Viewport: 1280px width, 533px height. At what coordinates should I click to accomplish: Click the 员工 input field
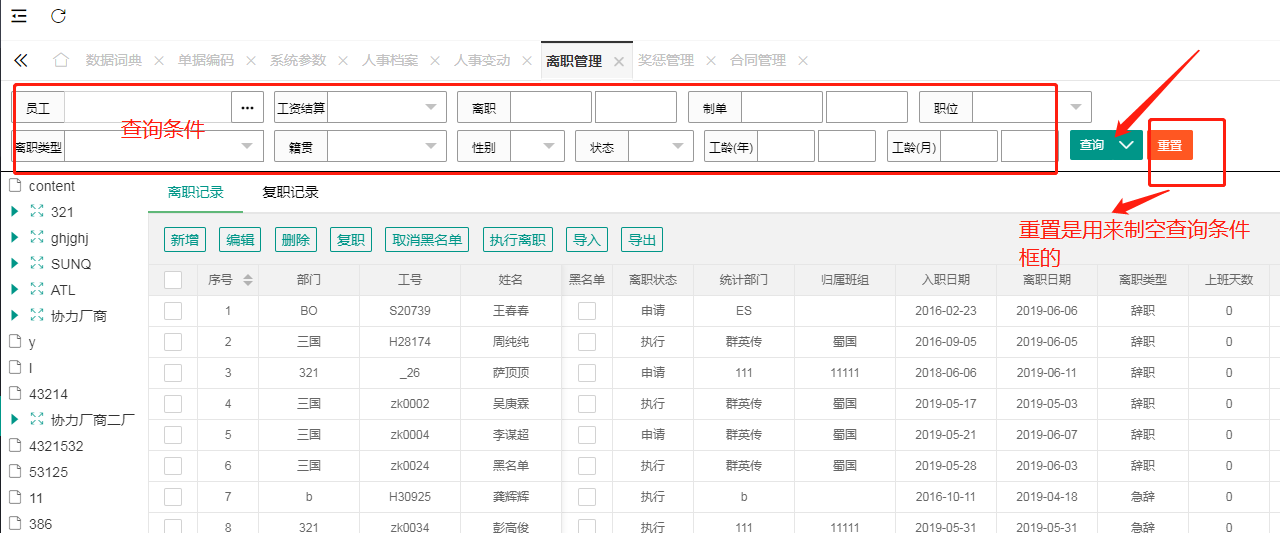click(x=146, y=107)
